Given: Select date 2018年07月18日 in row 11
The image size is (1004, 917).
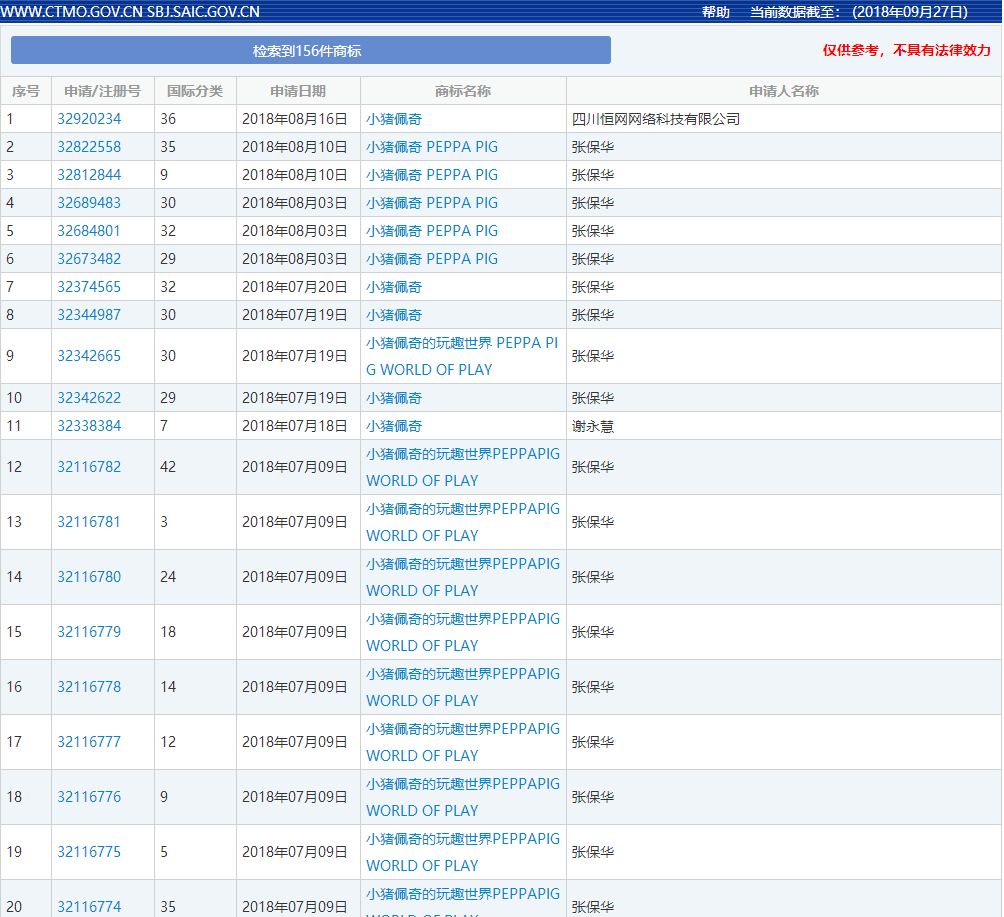Looking at the screenshot, I should [295, 426].
